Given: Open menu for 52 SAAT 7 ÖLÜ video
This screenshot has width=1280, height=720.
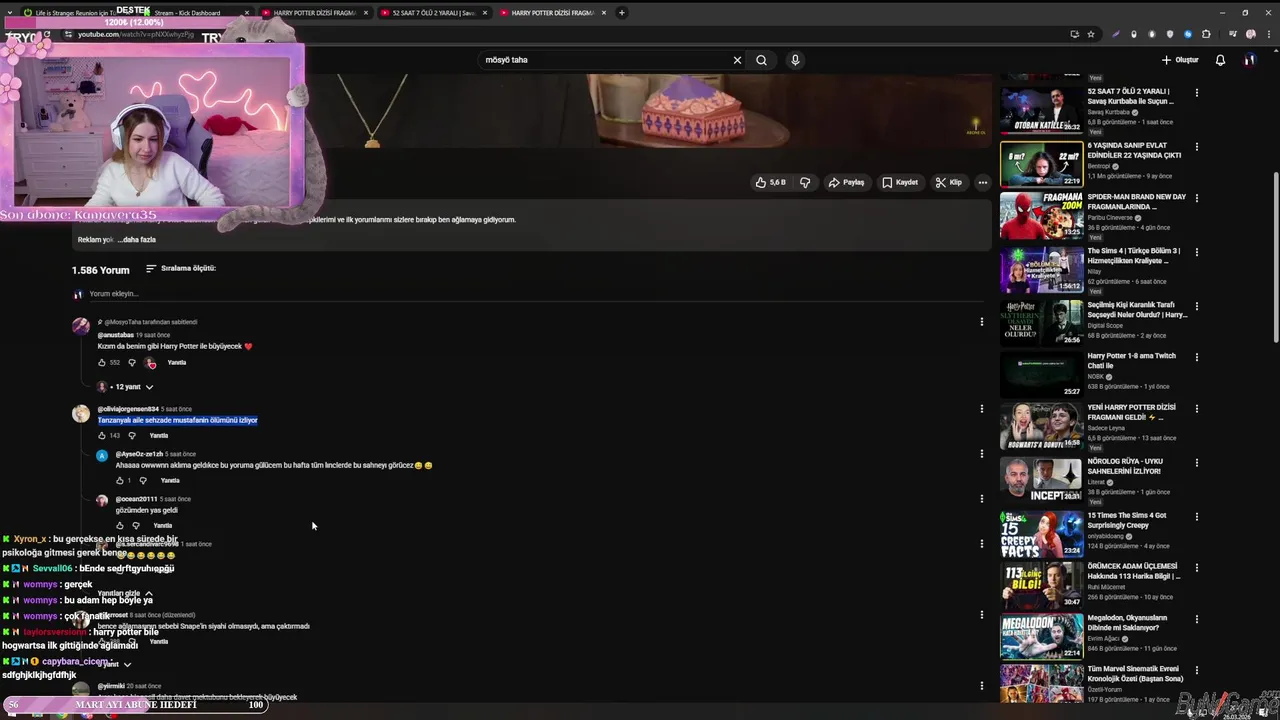Looking at the screenshot, I should click(x=1196, y=93).
